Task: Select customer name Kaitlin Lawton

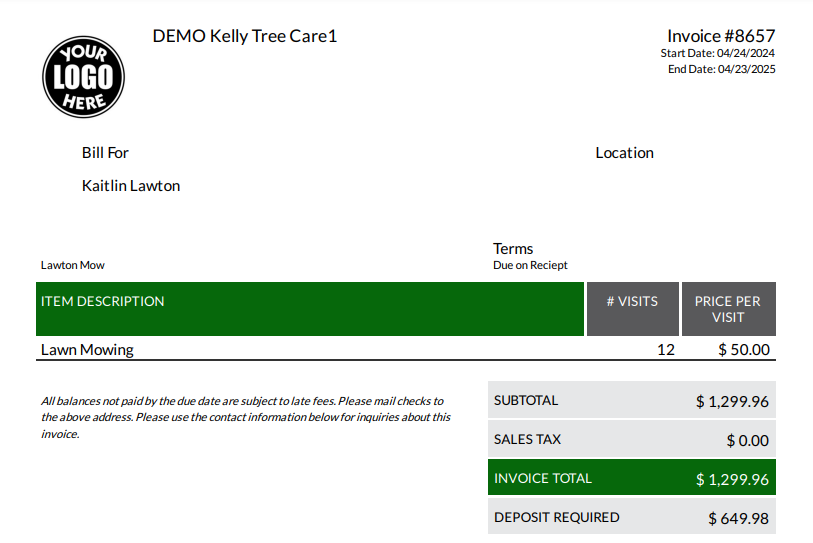Action: click(x=131, y=186)
